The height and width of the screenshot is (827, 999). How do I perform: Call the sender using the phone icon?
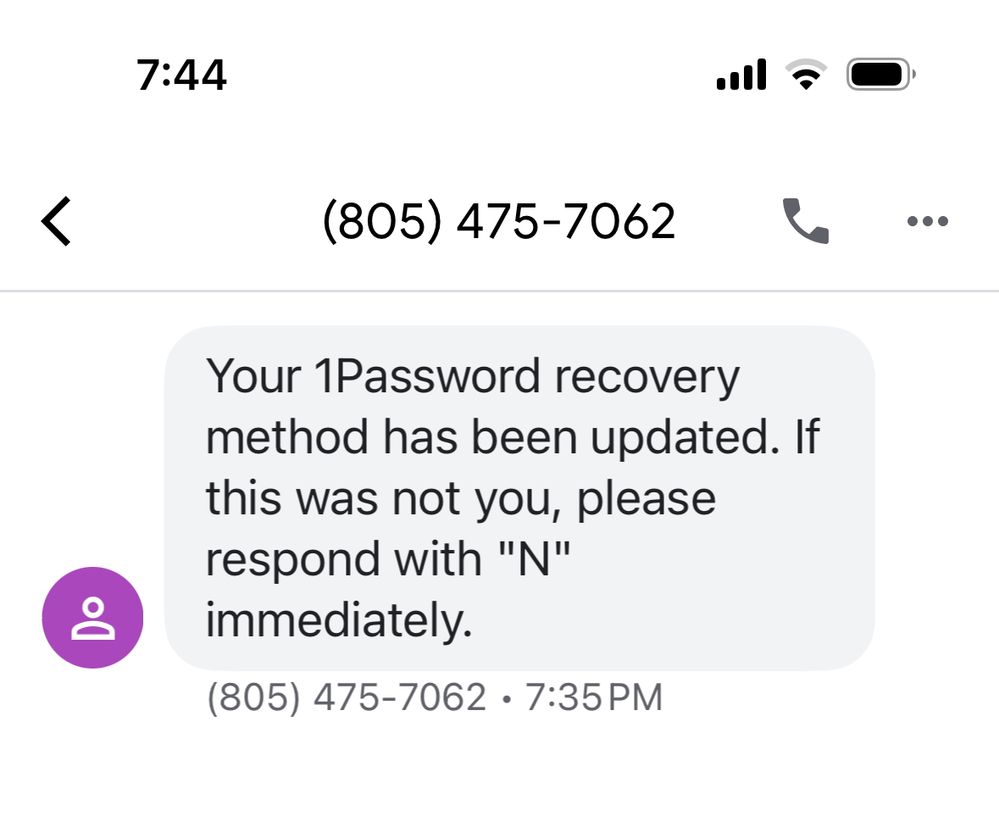[805, 221]
